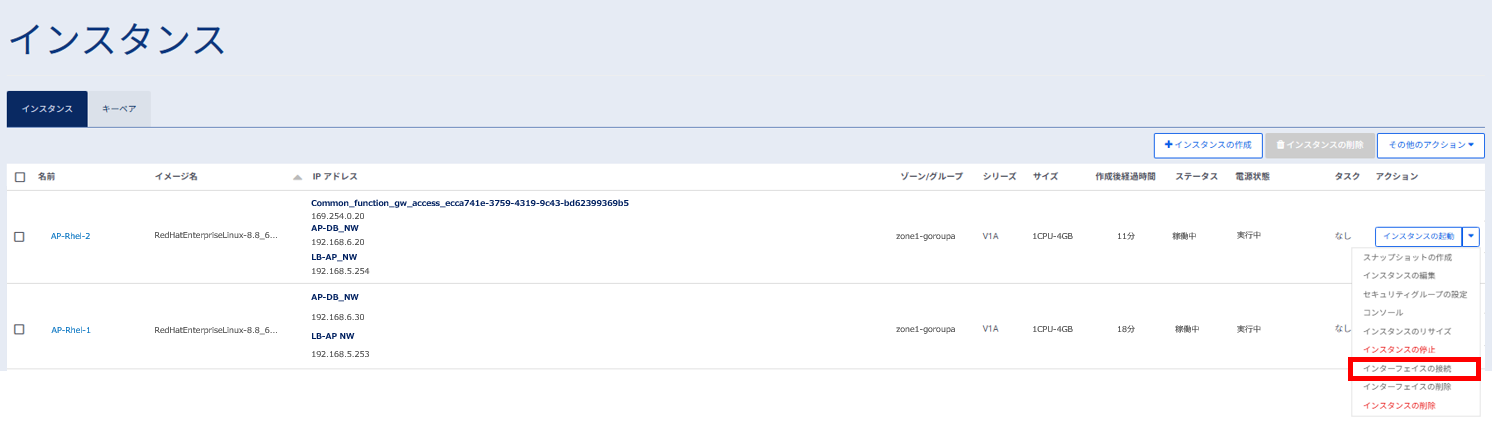Open the AP-Rhel-1 instance link
The height and width of the screenshot is (423, 1493).
(x=71, y=330)
